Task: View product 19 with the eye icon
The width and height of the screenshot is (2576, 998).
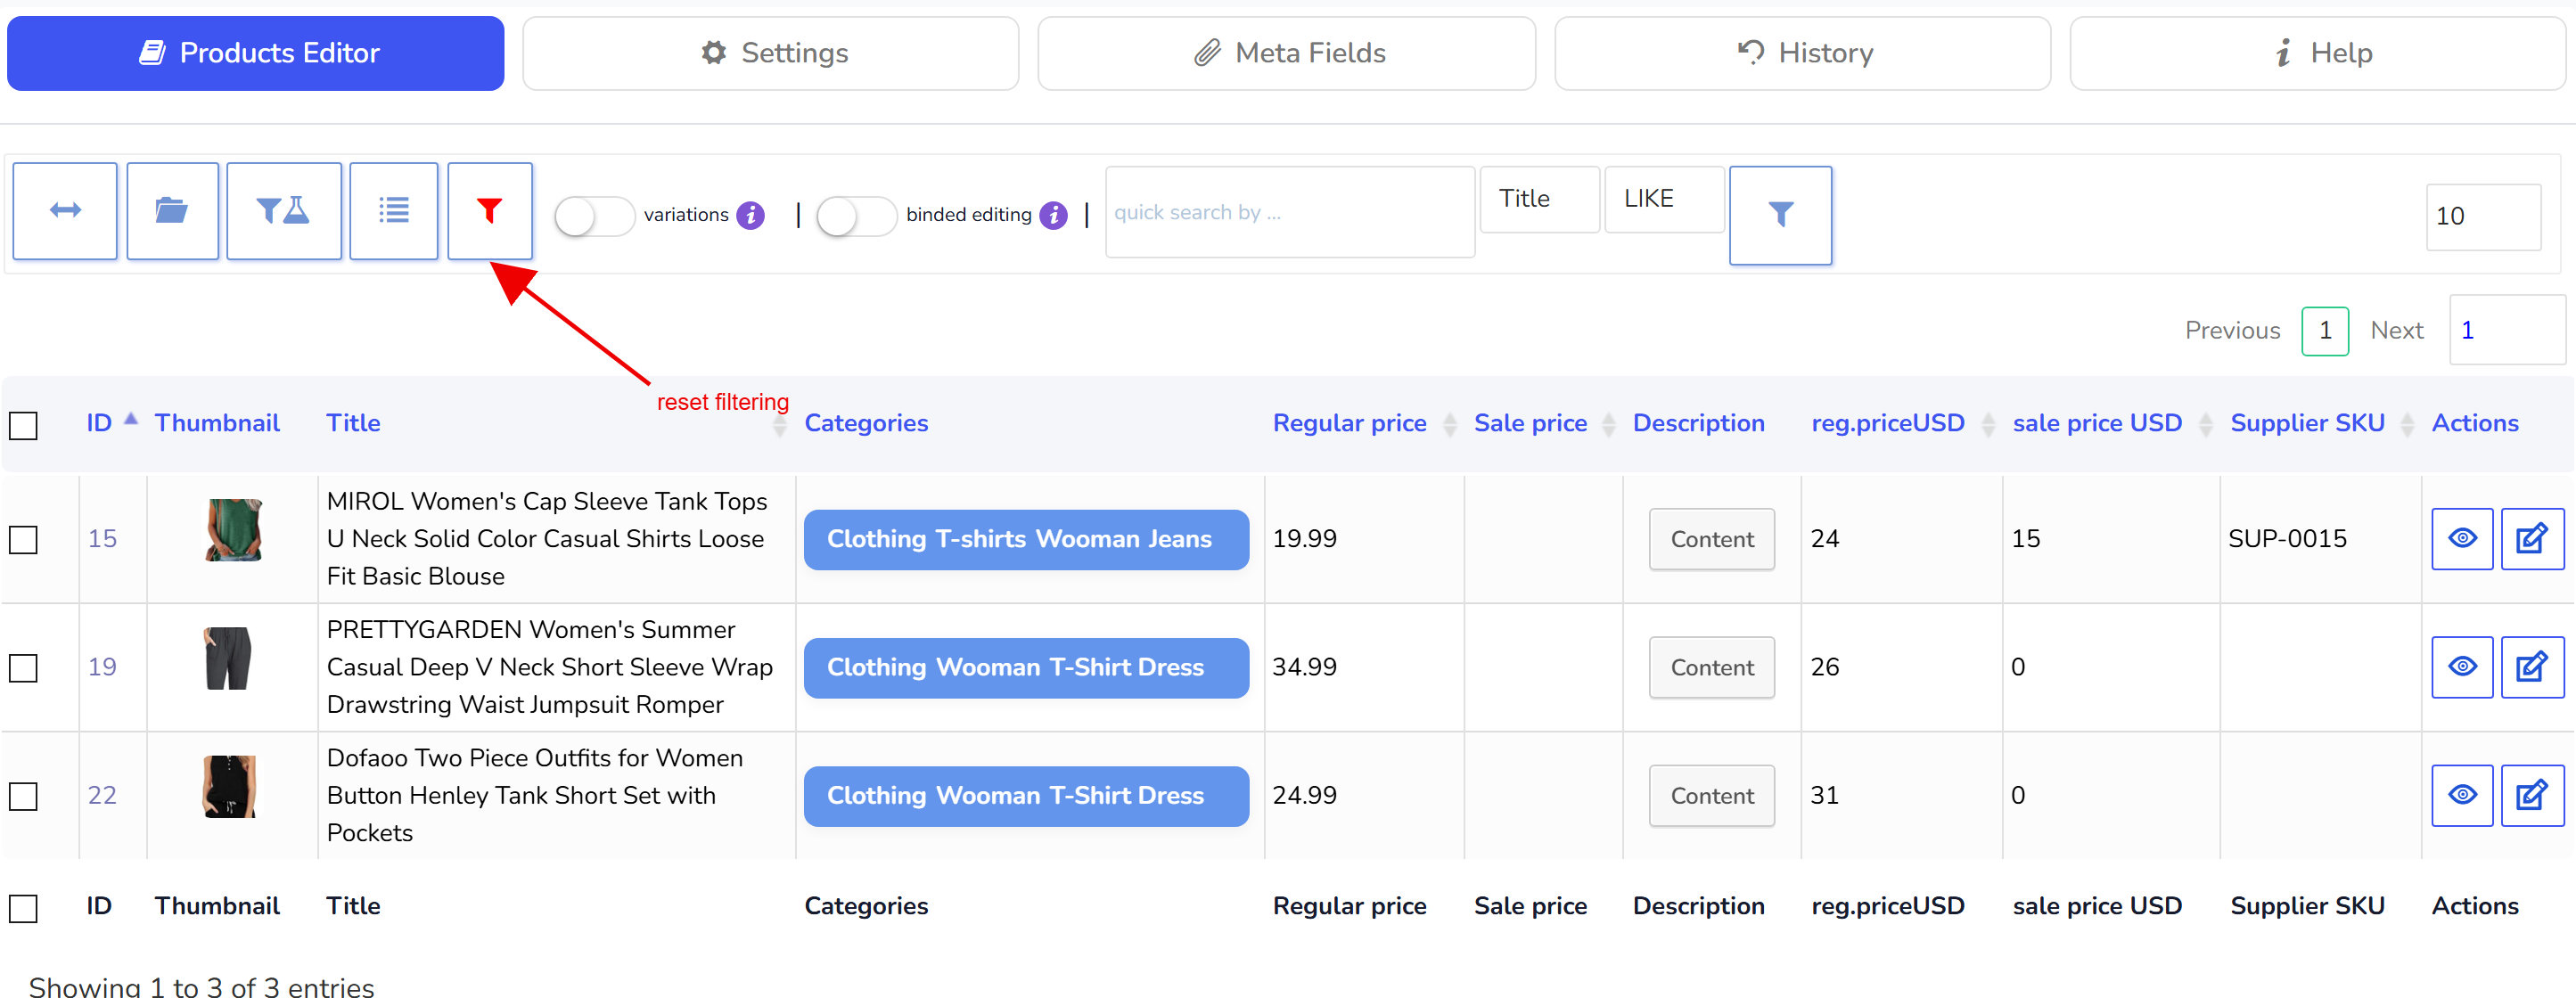Action: (2462, 667)
